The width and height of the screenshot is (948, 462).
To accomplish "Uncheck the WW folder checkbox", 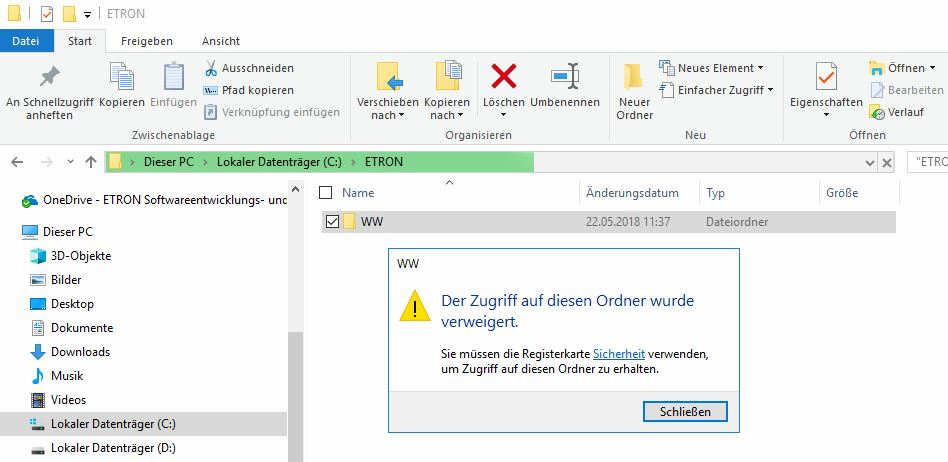I will 332,222.
